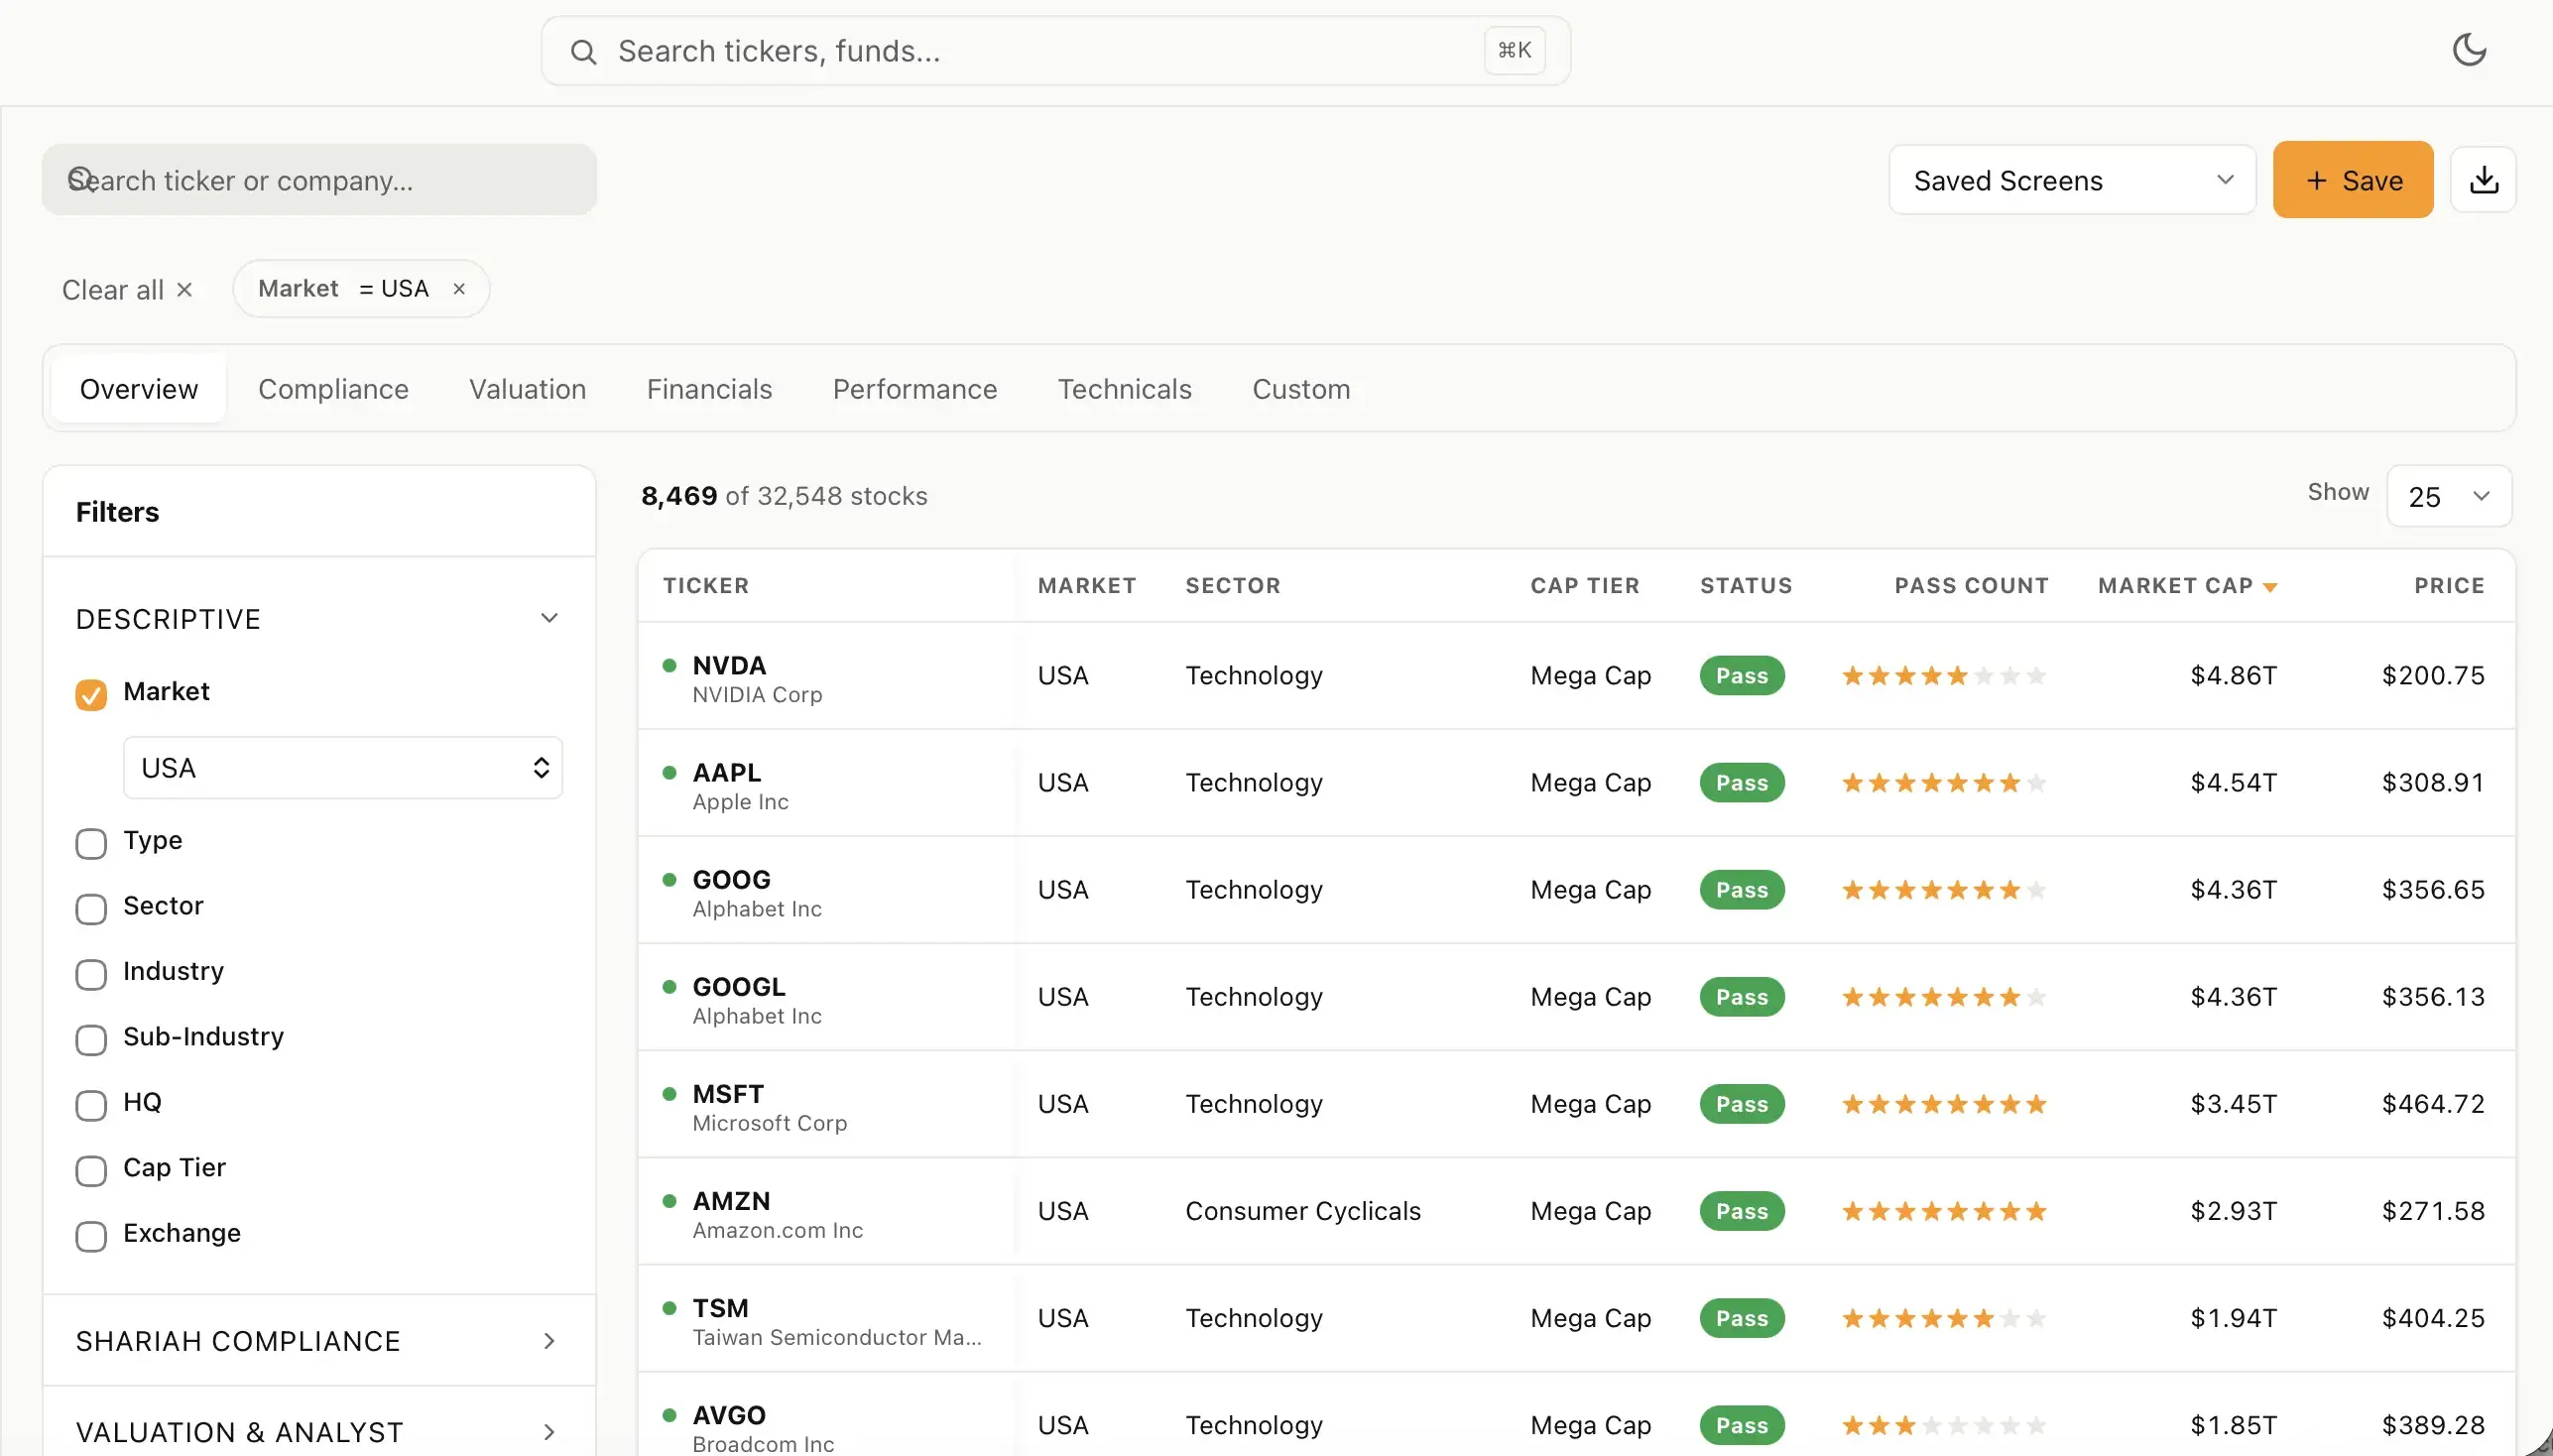Click AVGO's pass count star rating
Image resolution: width=2553 pixels, height=1456 pixels.
click(x=1944, y=1425)
